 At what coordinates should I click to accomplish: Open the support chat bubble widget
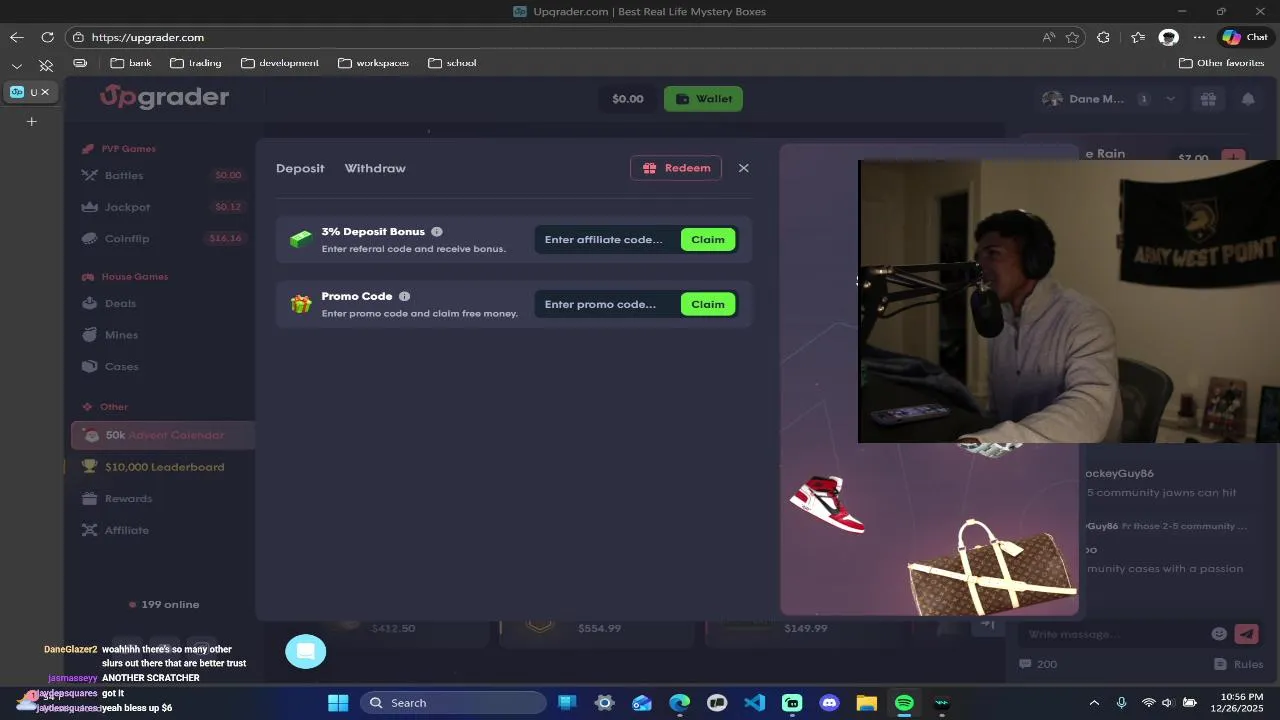click(306, 651)
